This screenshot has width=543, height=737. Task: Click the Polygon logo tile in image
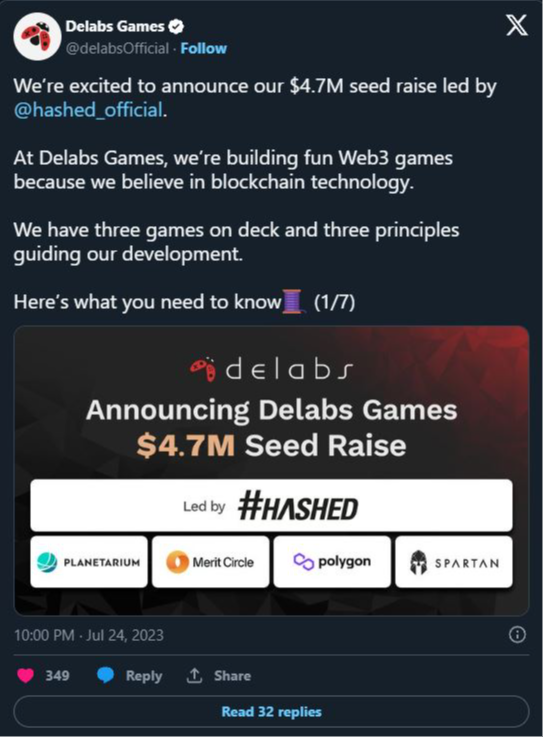point(332,562)
